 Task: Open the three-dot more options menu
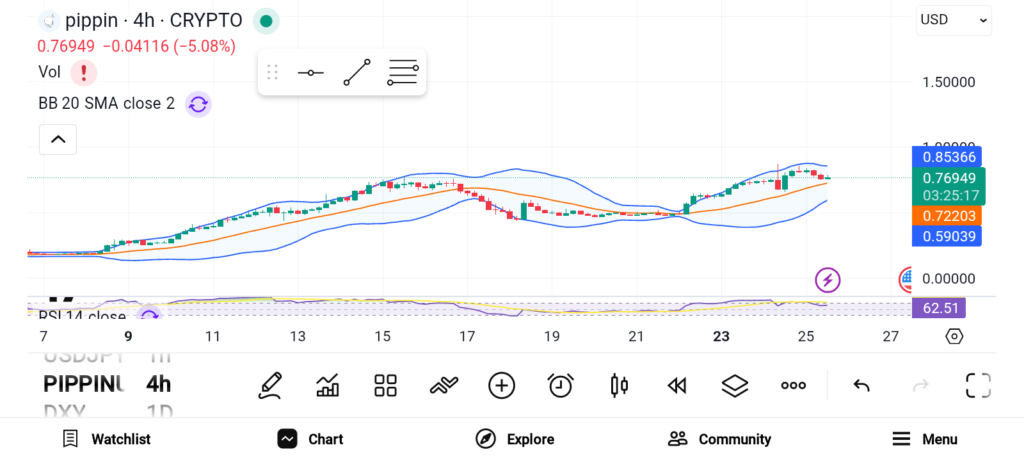[793, 385]
